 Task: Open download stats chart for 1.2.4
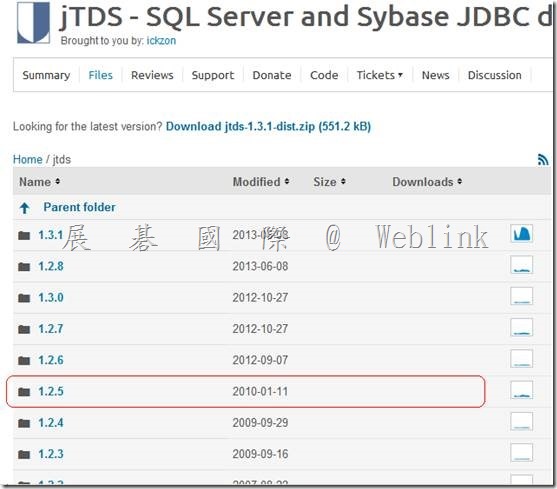[x=521, y=421]
